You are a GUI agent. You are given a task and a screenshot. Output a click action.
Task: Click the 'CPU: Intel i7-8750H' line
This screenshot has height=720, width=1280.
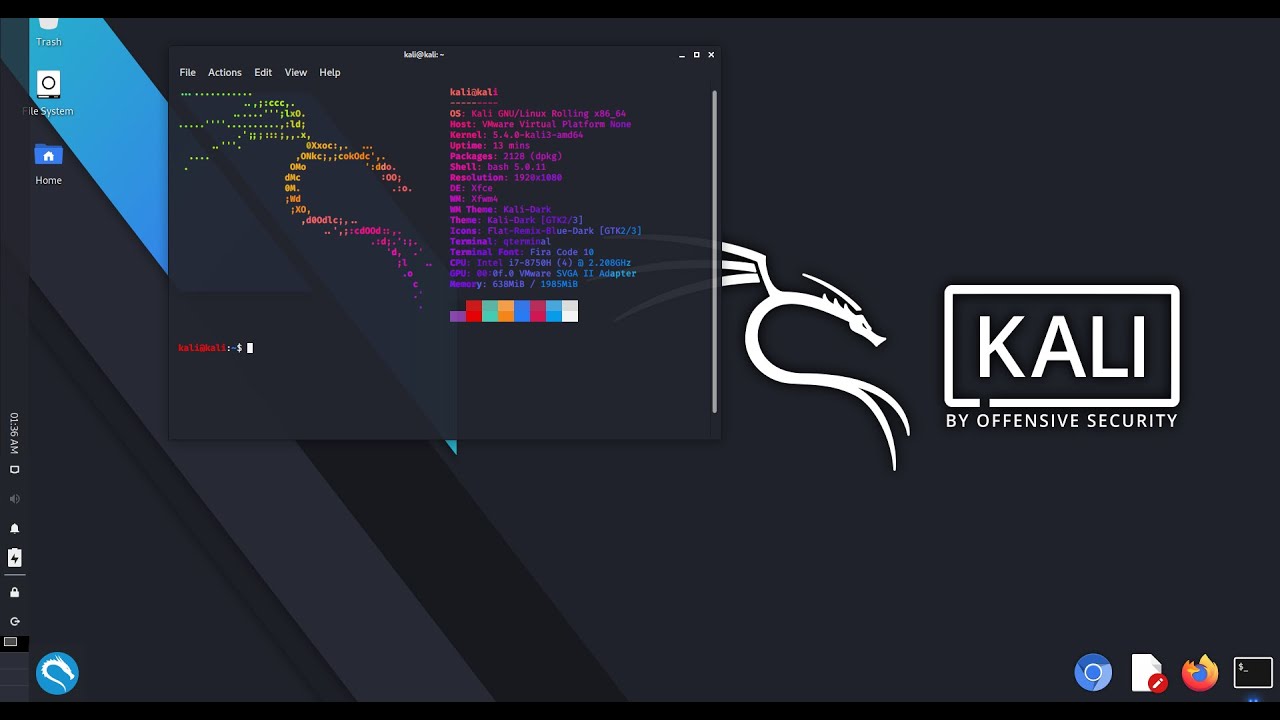click(x=540, y=263)
